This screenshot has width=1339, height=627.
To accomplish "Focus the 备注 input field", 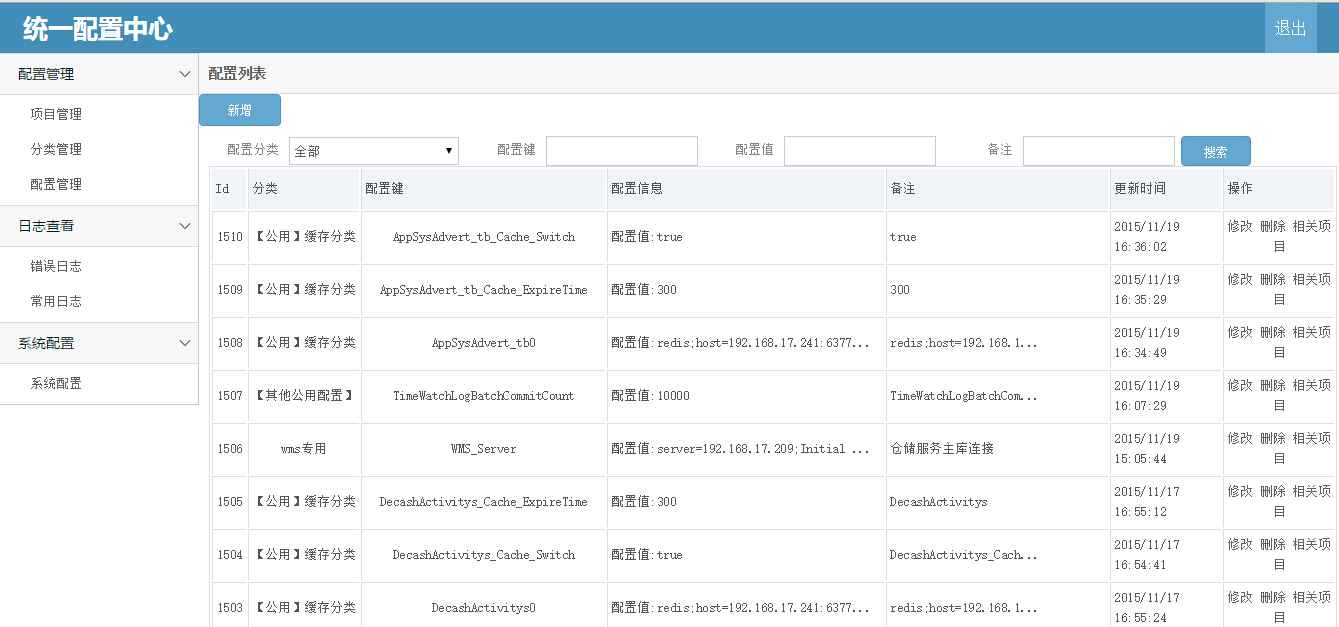I will click(1099, 151).
